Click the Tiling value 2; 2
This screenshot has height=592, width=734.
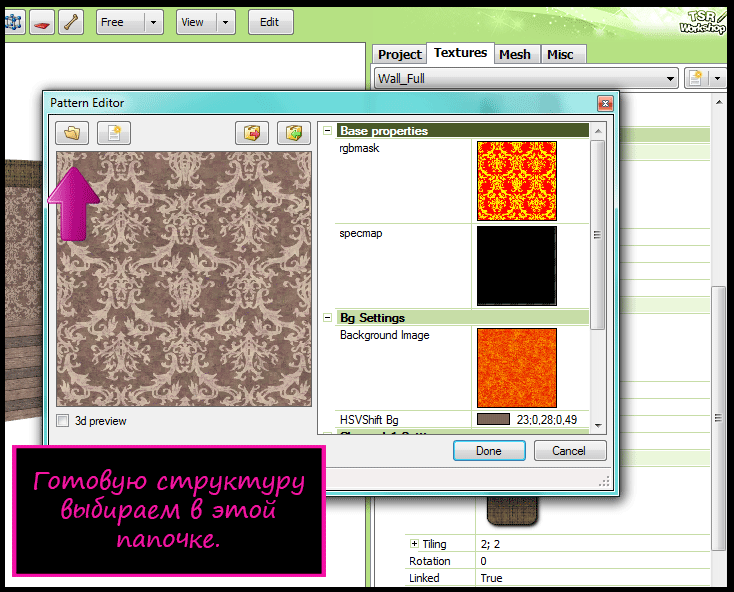click(x=490, y=544)
